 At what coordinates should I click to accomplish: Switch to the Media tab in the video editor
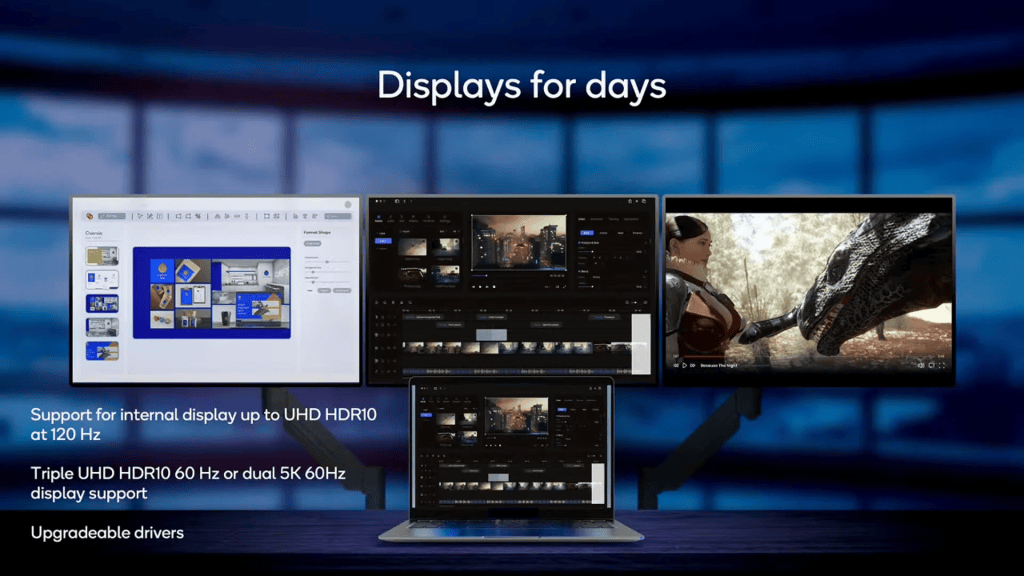378,218
